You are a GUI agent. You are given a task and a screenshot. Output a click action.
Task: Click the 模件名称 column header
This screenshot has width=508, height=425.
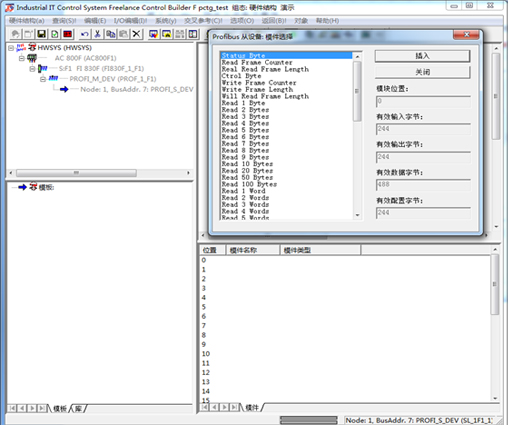[253, 250]
